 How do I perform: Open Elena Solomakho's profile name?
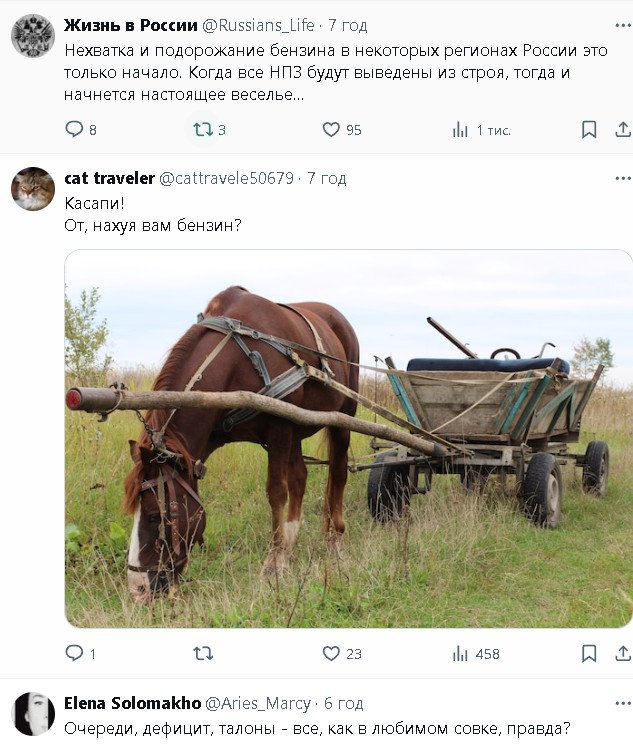[x=133, y=704]
